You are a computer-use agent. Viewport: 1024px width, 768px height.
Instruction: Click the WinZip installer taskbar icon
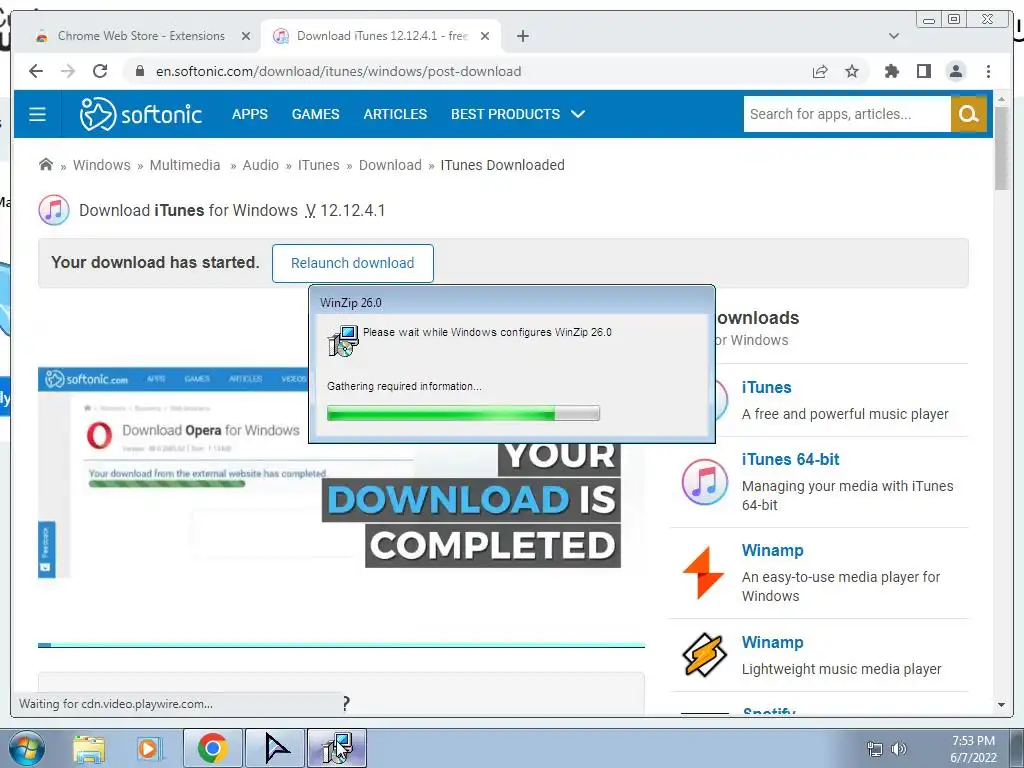point(337,748)
